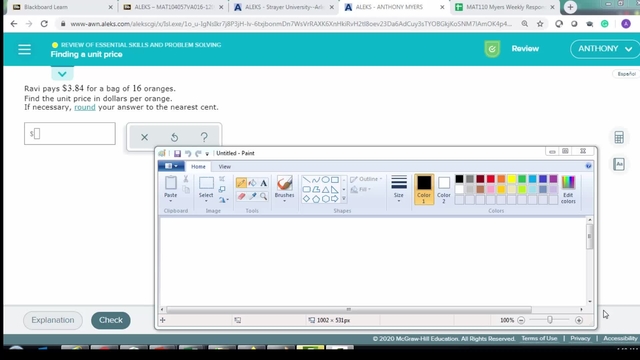Clear the answer with the X button
The width and height of the screenshot is (640, 360).
coord(144,137)
